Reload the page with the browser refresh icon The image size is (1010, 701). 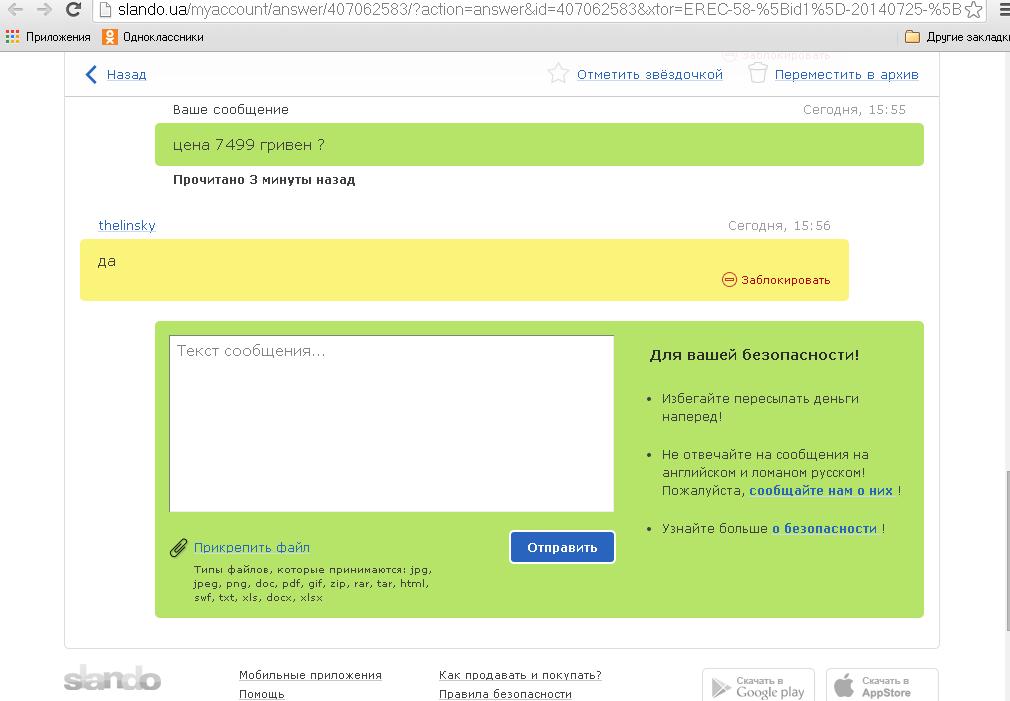click(x=73, y=10)
